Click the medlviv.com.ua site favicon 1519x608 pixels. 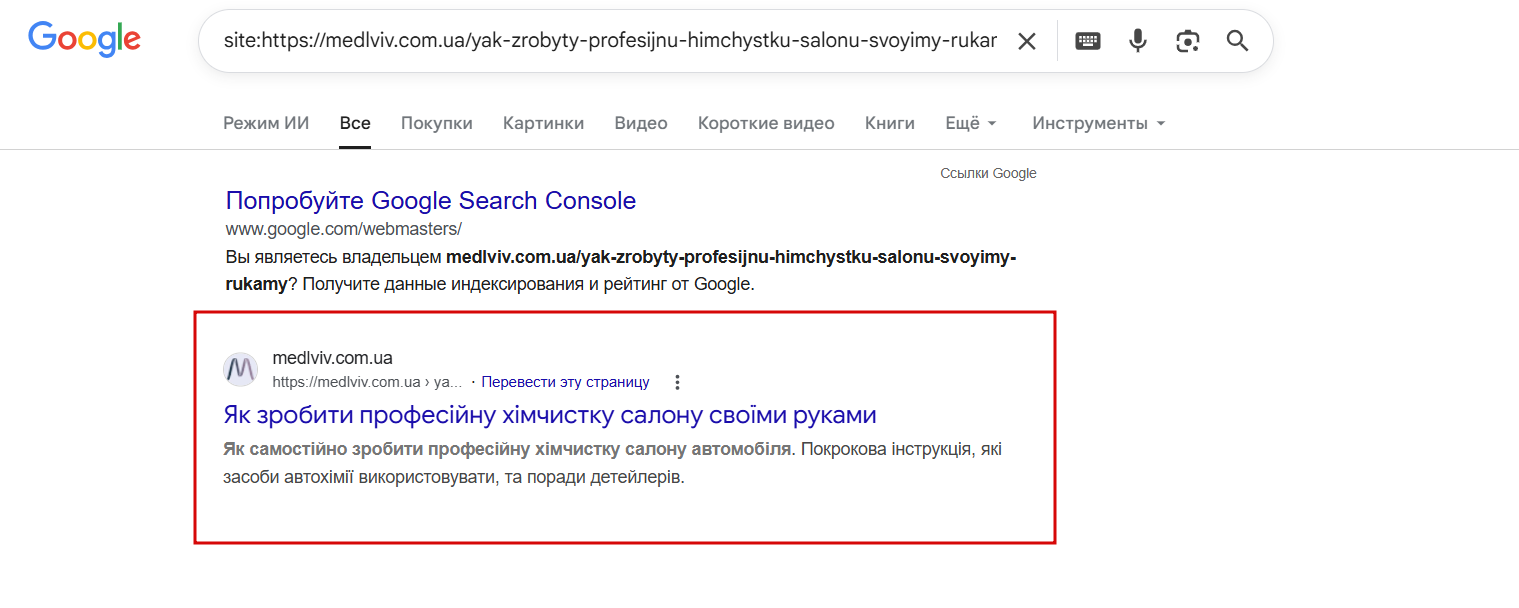tap(240, 369)
